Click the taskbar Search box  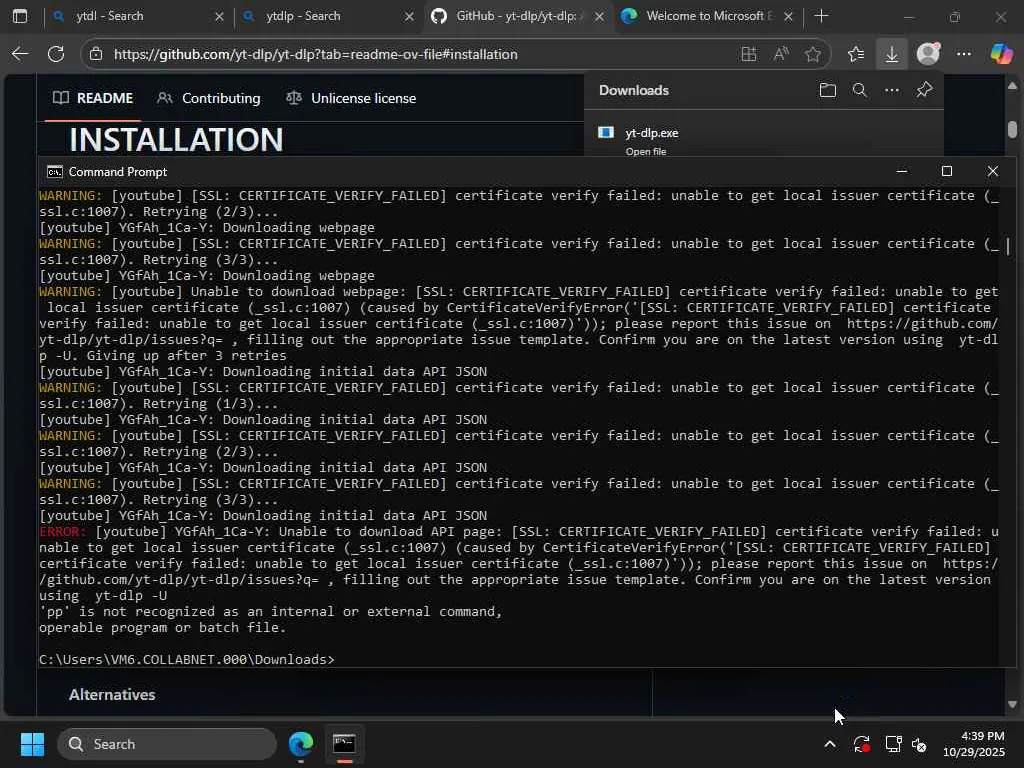pyautogui.click(x=167, y=744)
